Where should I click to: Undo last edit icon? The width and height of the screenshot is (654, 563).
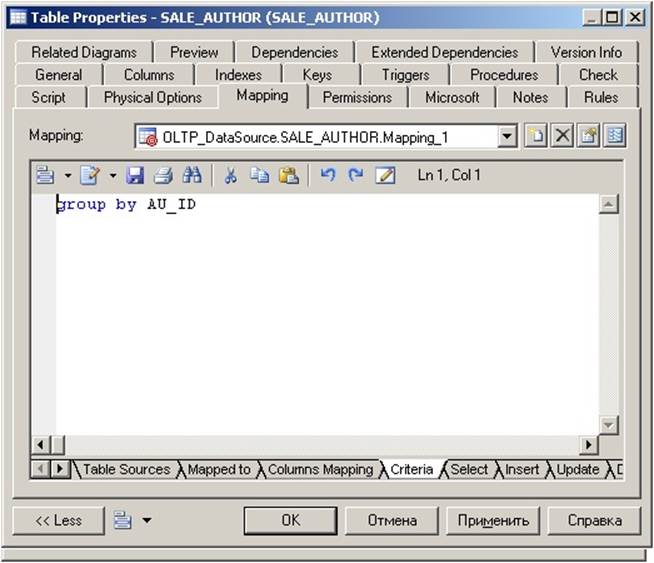(x=328, y=175)
